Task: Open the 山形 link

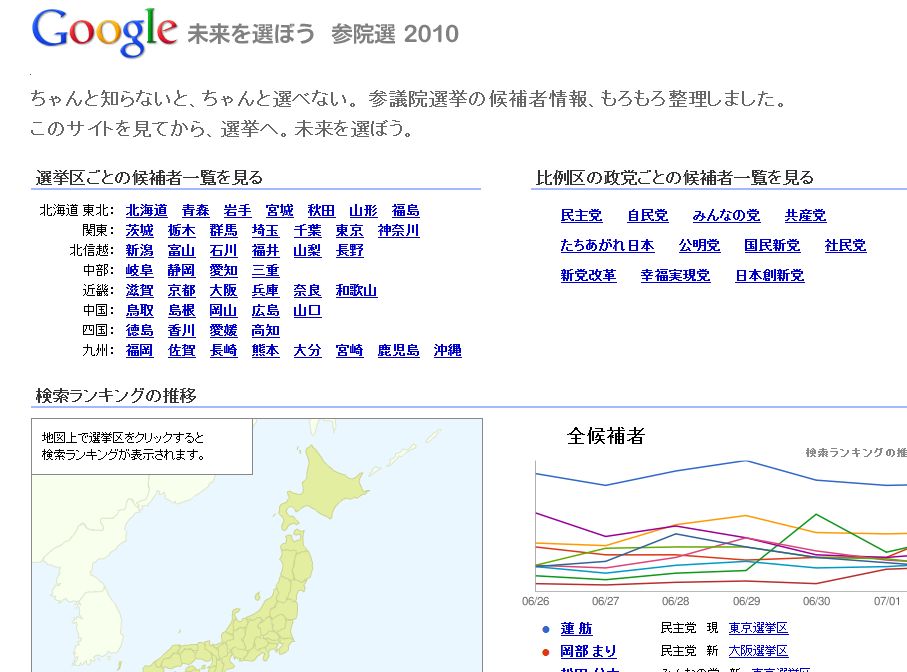Action: pyautogui.click(x=363, y=211)
